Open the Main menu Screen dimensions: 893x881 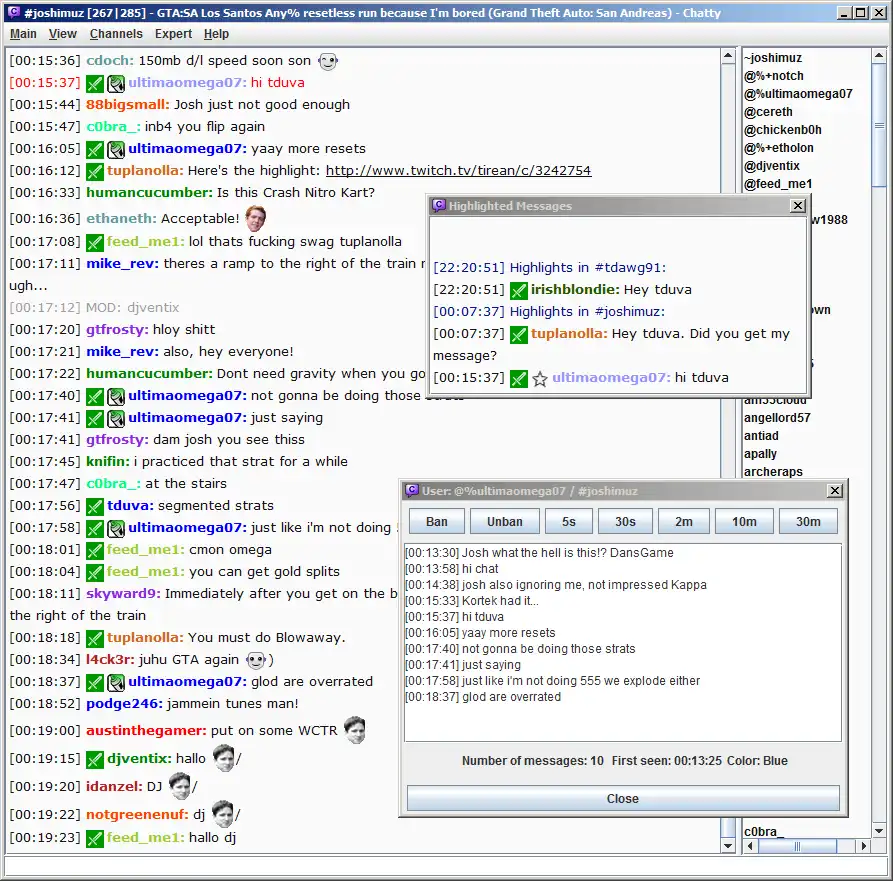(x=23, y=34)
